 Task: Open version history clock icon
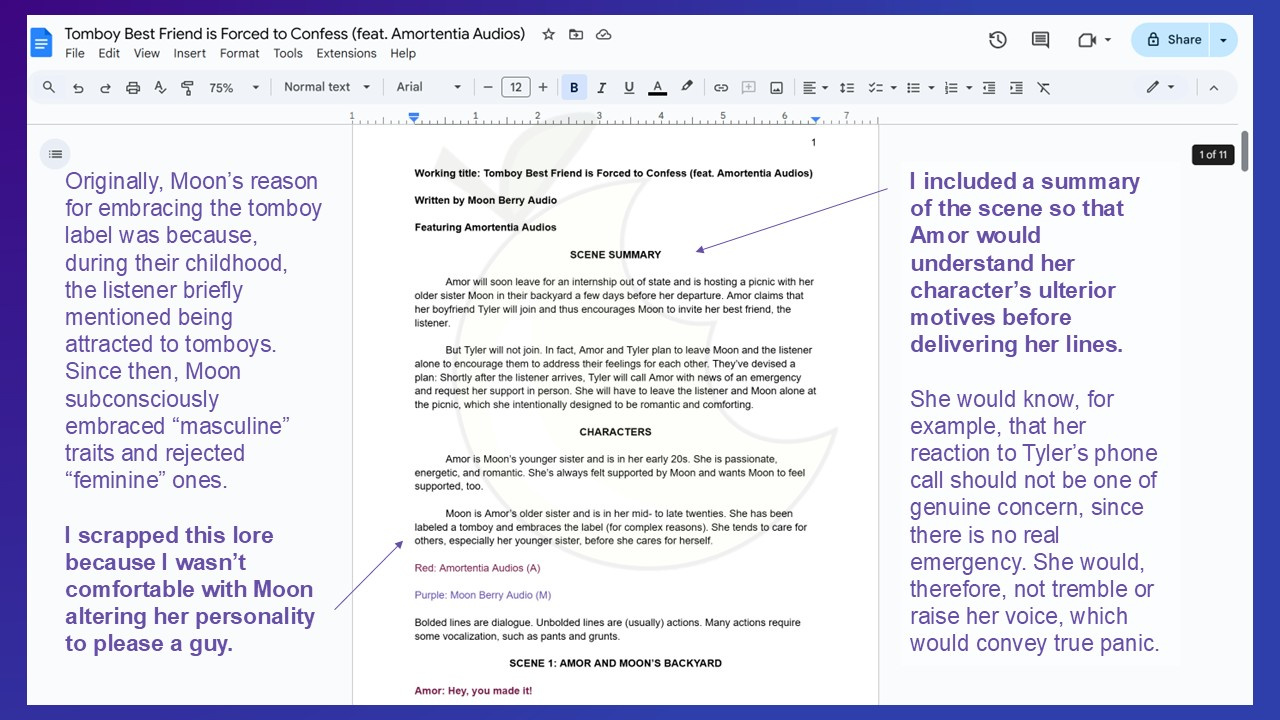pos(997,40)
